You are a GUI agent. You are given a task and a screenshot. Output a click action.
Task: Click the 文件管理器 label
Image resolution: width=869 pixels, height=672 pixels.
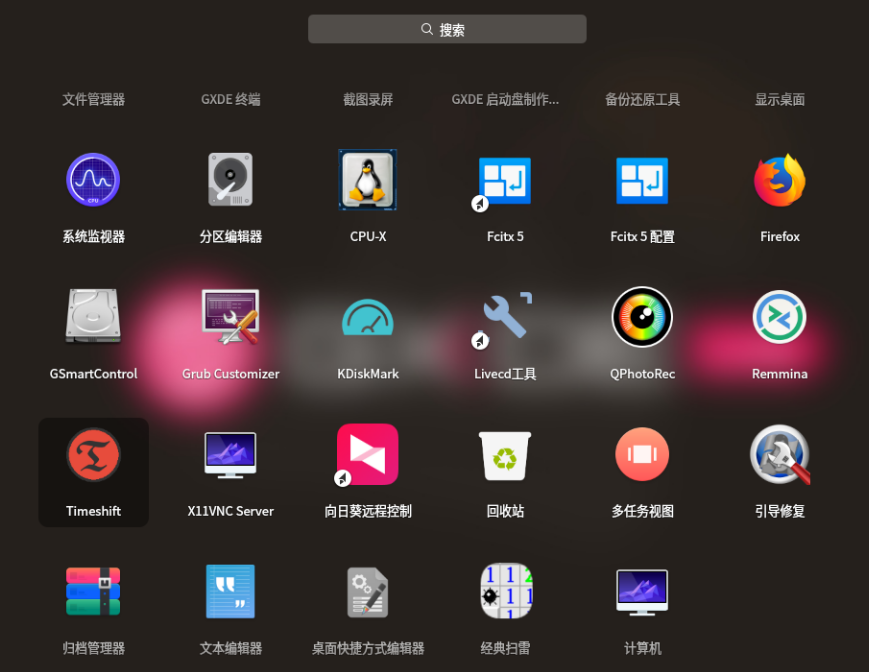pyautogui.click(x=93, y=100)
